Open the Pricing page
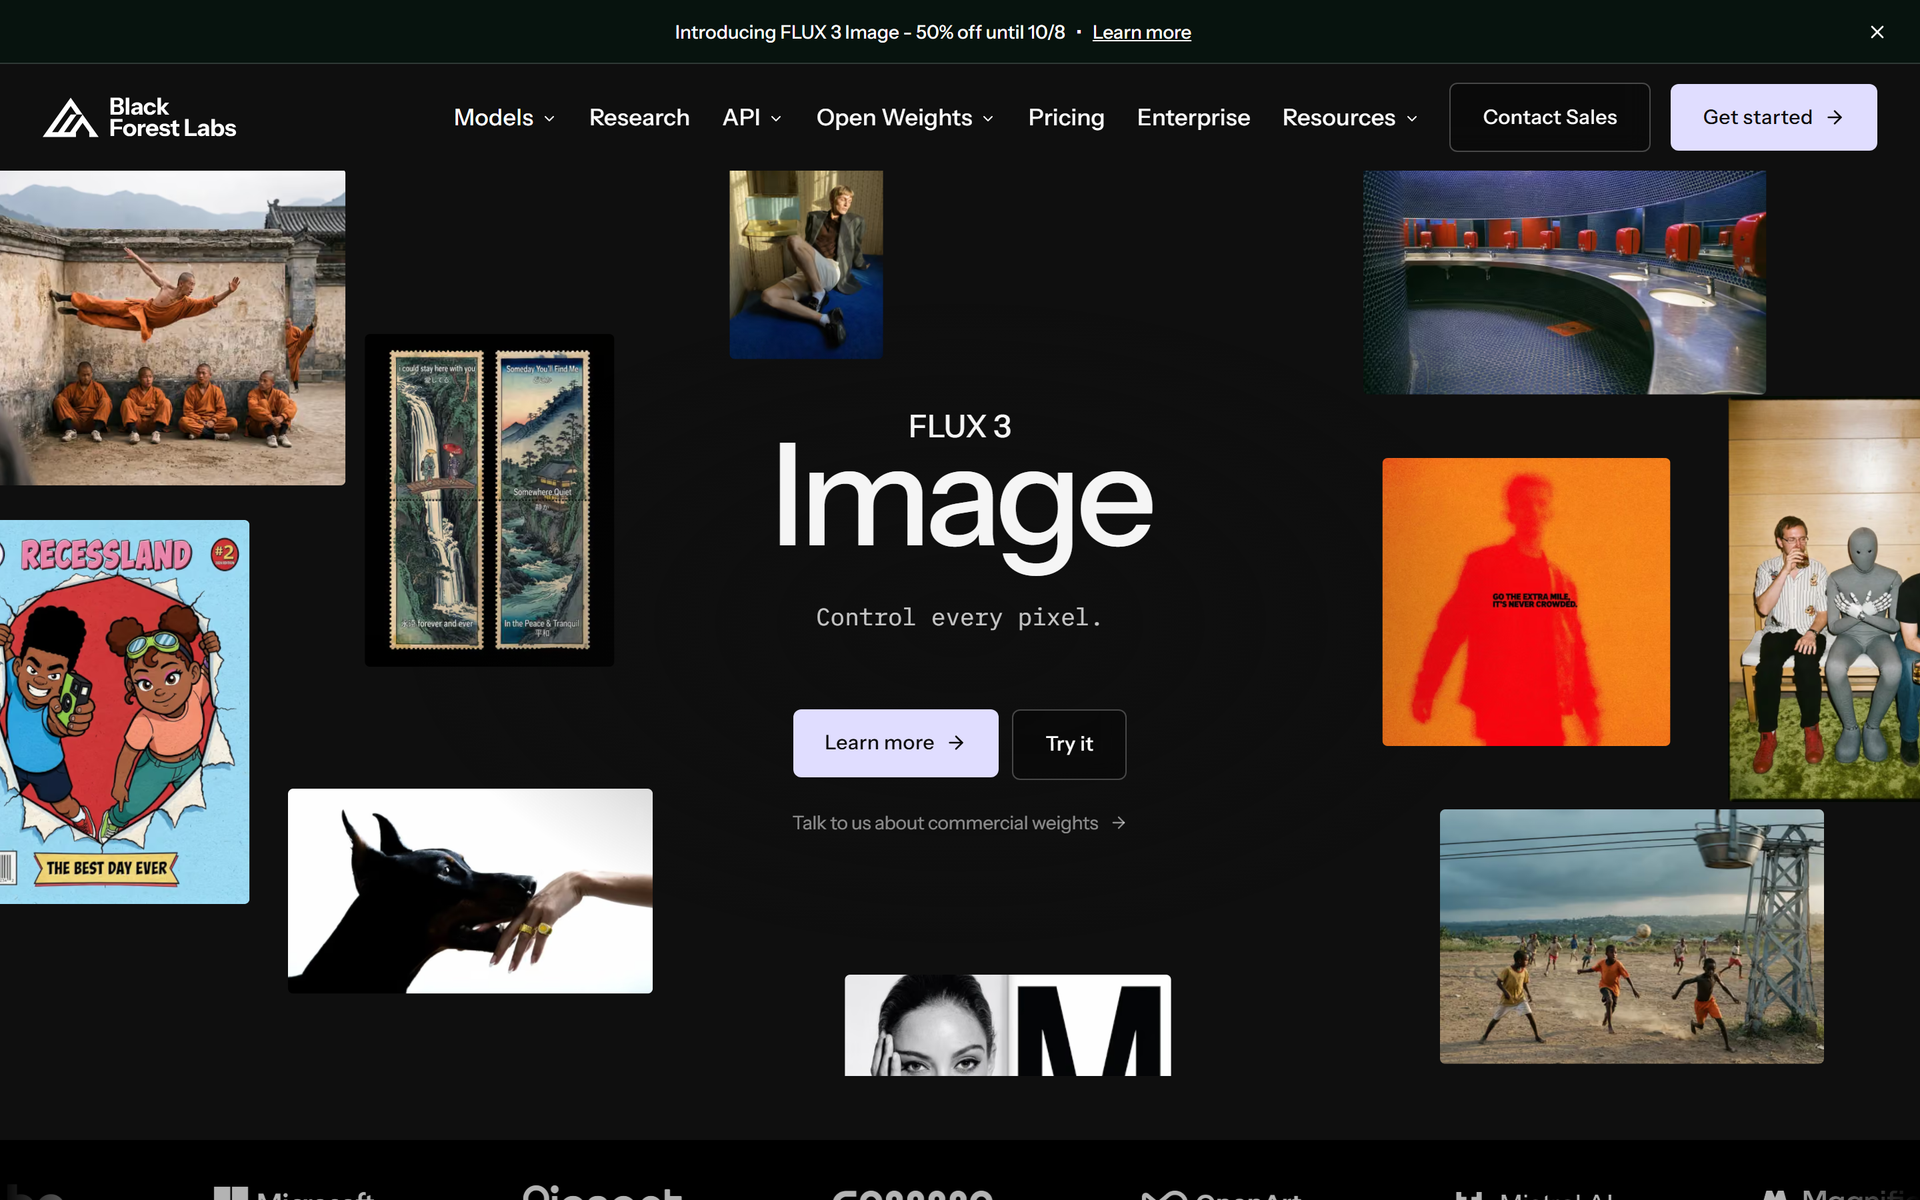The height and width of the screenshot is (1200, 1920). click(1066, 117)
